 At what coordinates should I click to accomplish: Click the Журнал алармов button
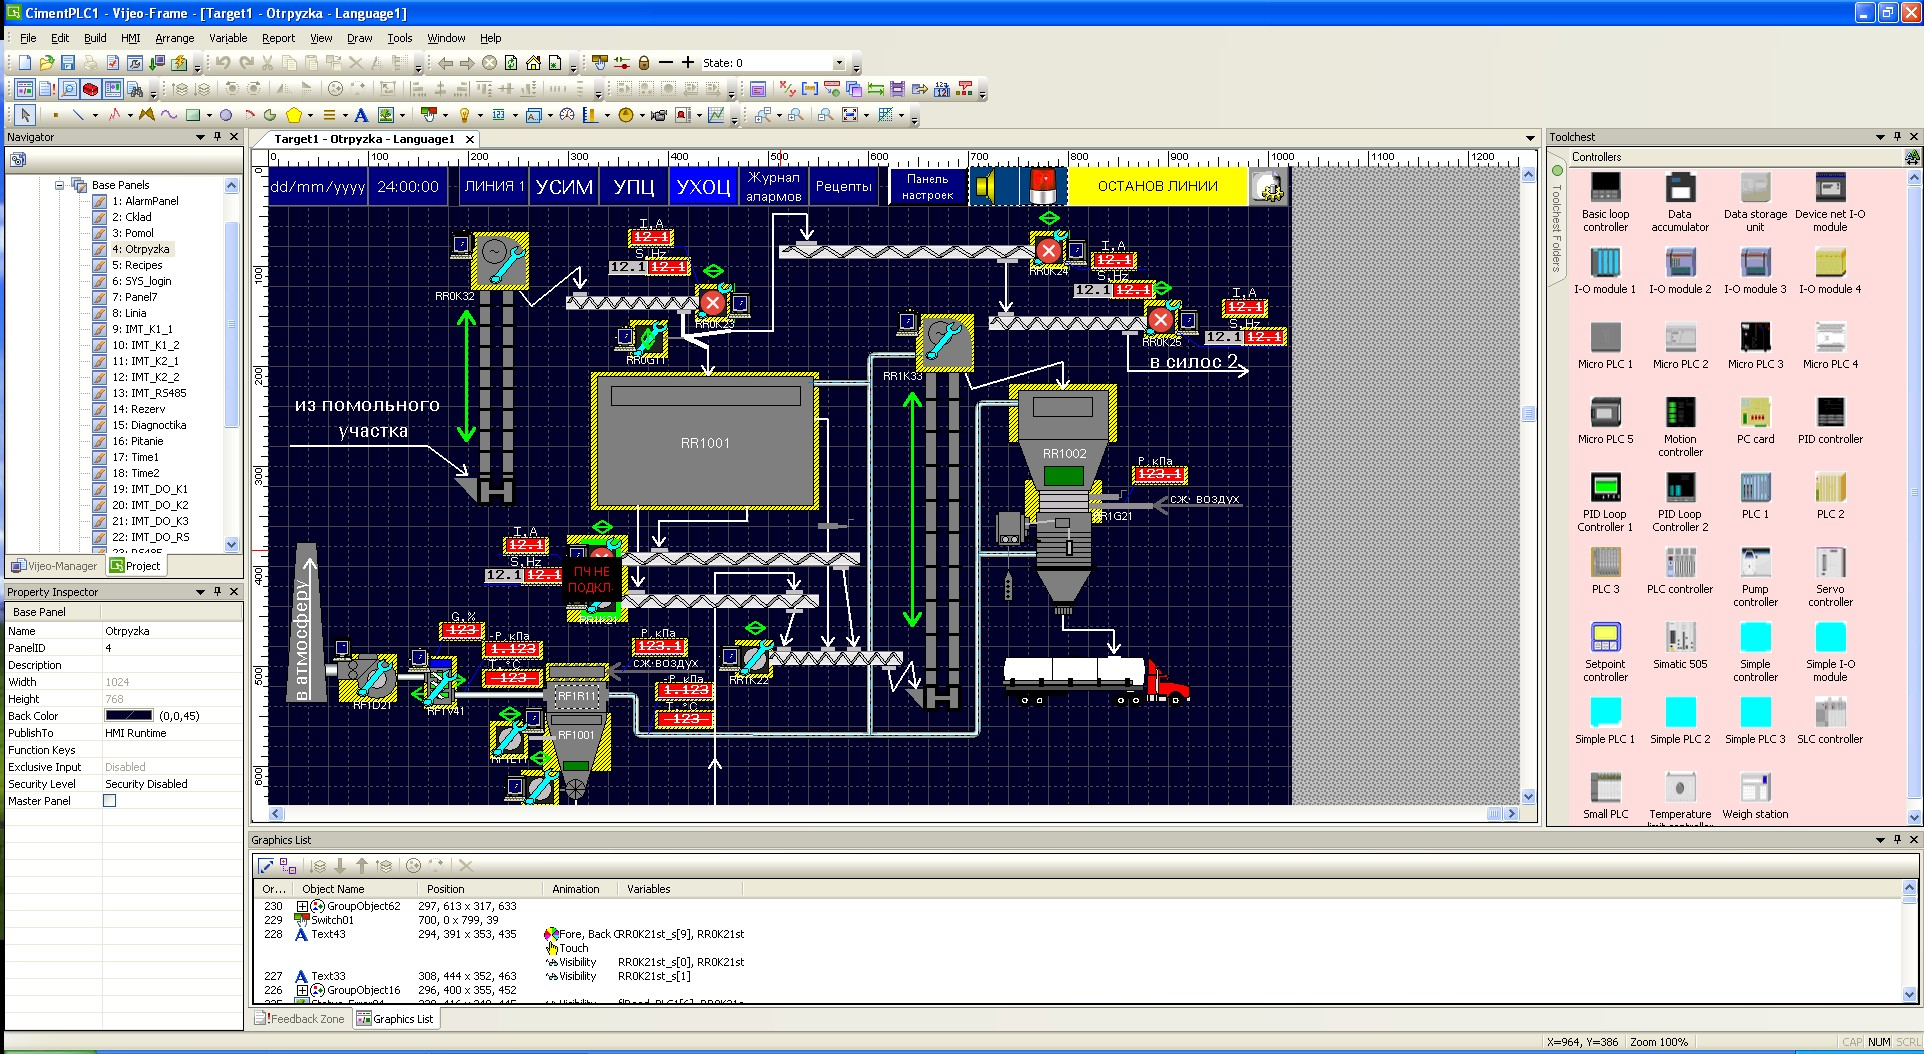(x=774, y=187)
